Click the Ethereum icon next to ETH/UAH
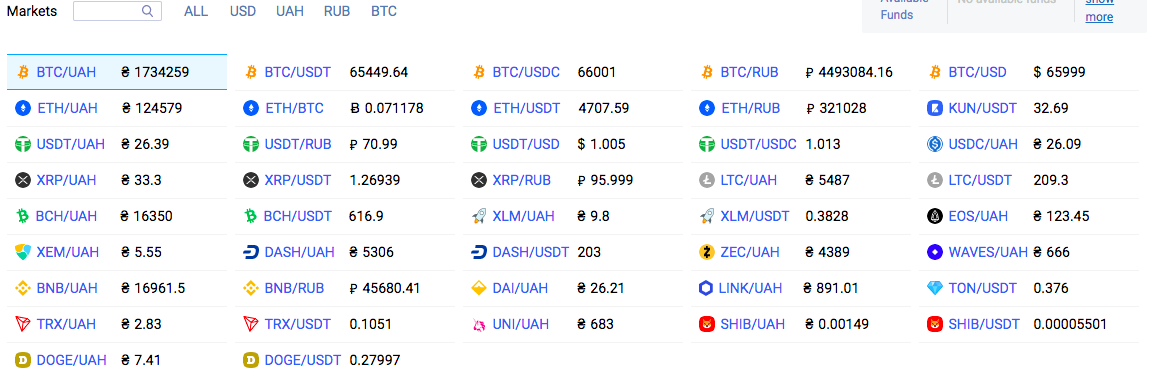 [x=23, y=109]
